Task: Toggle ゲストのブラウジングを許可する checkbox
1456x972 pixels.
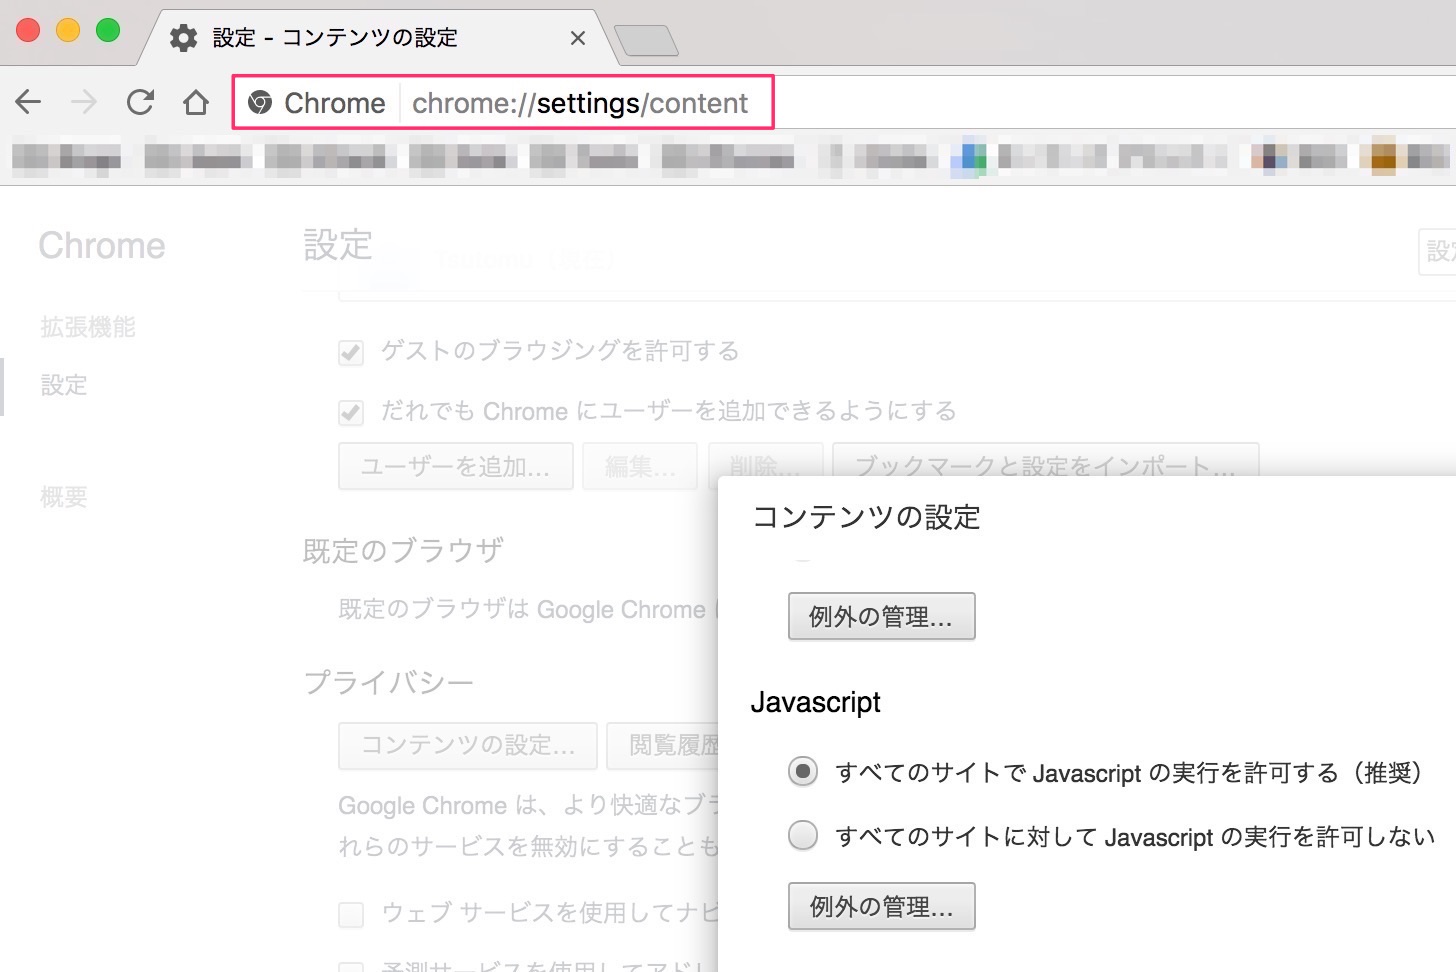Action: [x=351, y=352]
